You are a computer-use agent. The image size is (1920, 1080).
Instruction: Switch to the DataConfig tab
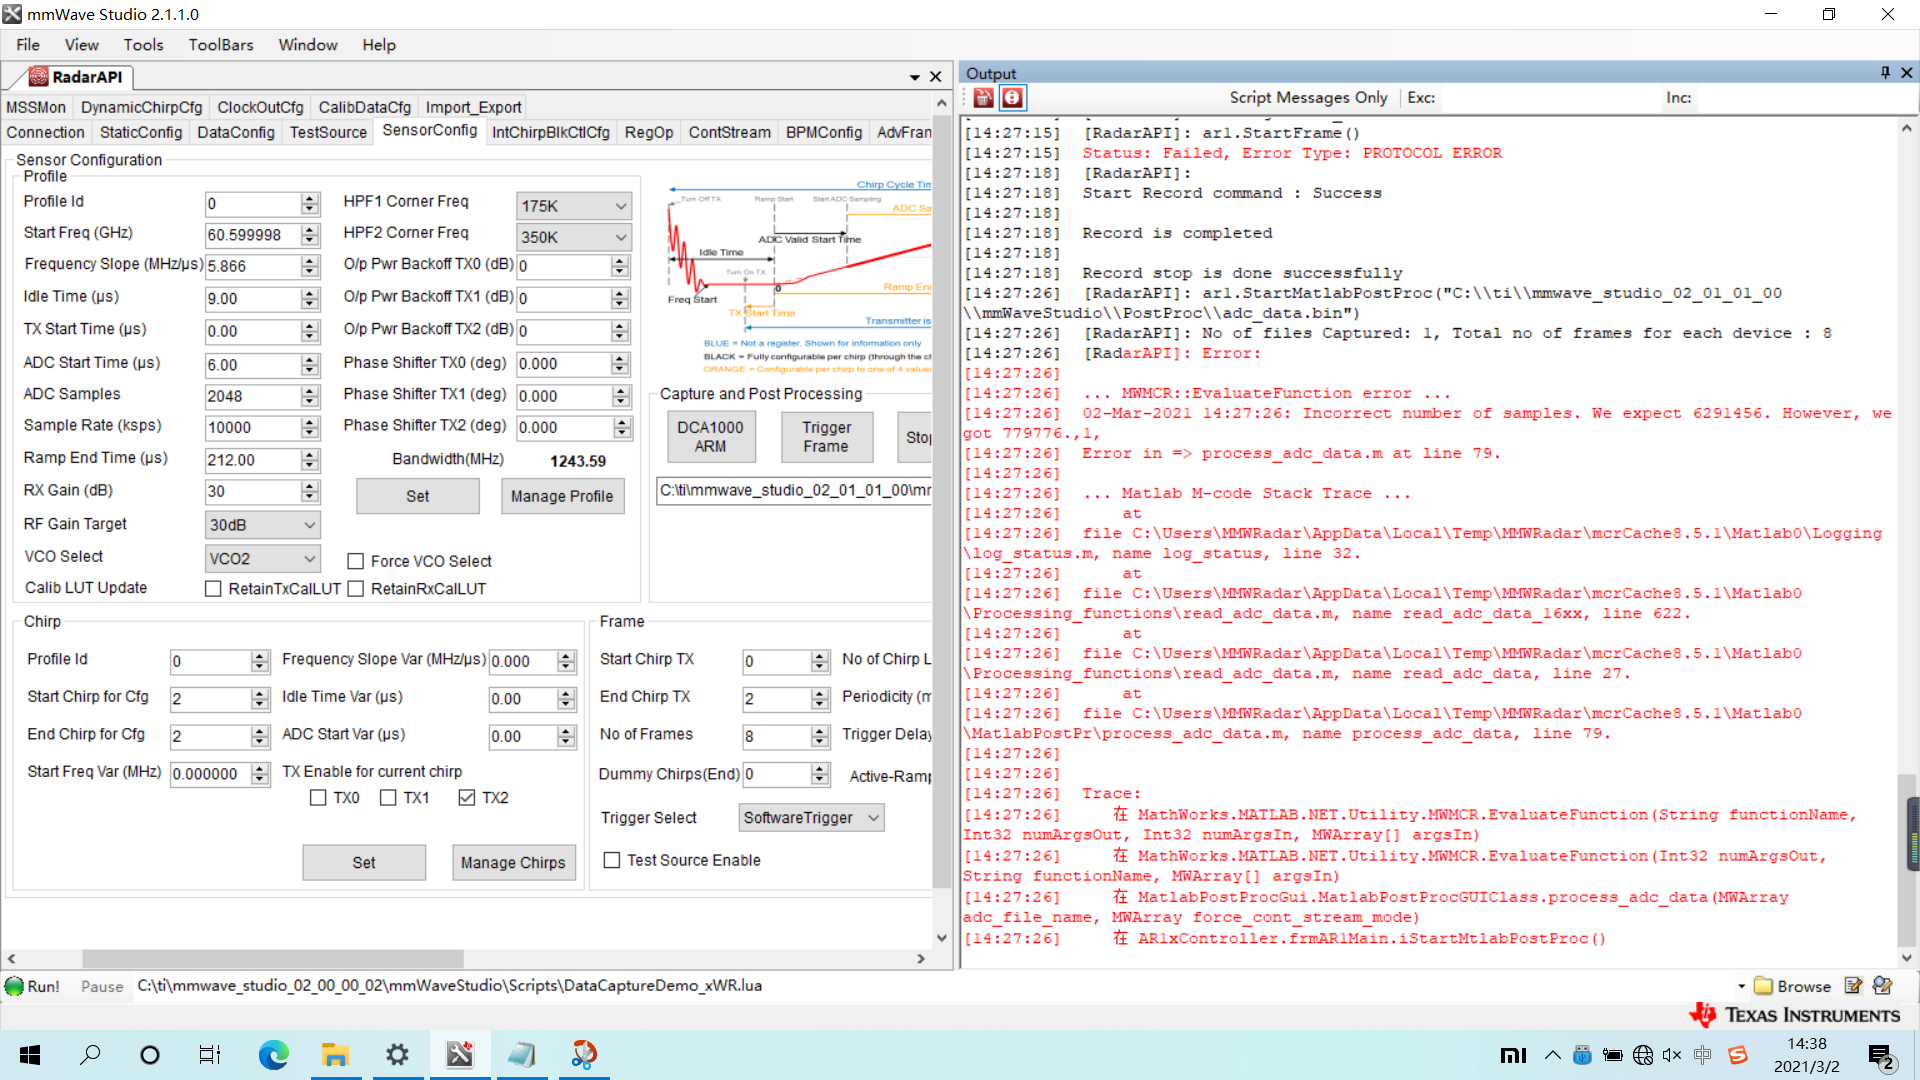(x=236, y=133)
